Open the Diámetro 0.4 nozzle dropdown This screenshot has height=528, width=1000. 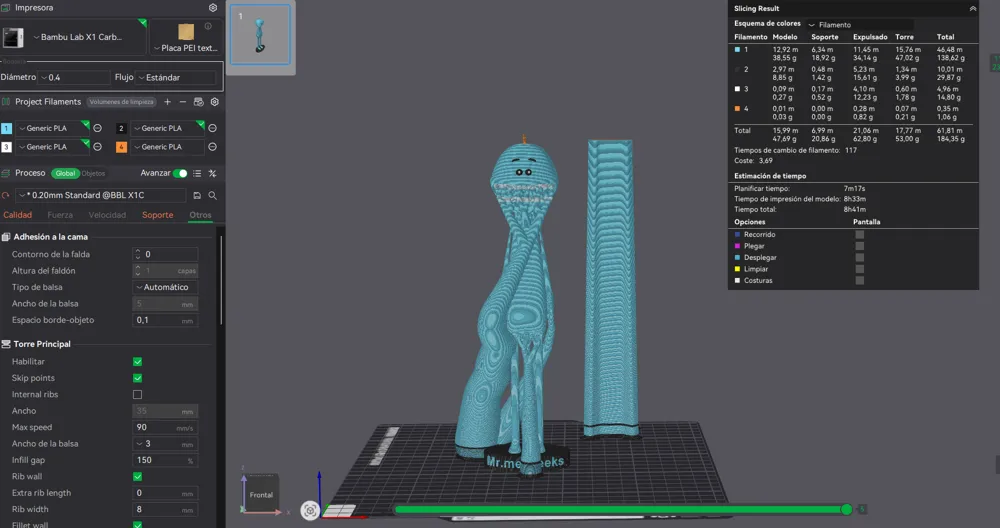coord(74,77)
